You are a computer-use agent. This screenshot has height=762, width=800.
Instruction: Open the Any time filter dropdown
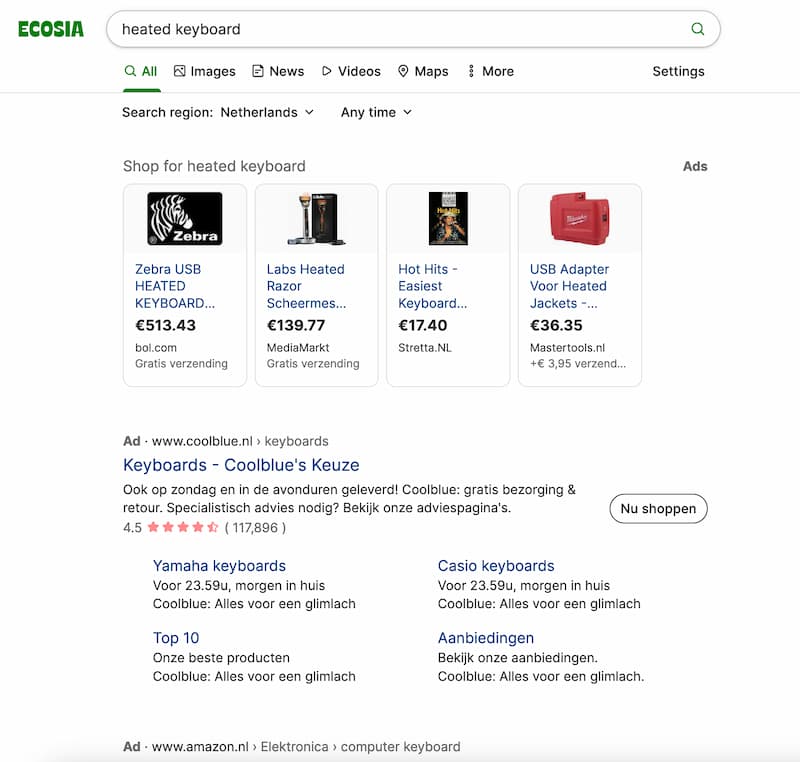(376, 112)
